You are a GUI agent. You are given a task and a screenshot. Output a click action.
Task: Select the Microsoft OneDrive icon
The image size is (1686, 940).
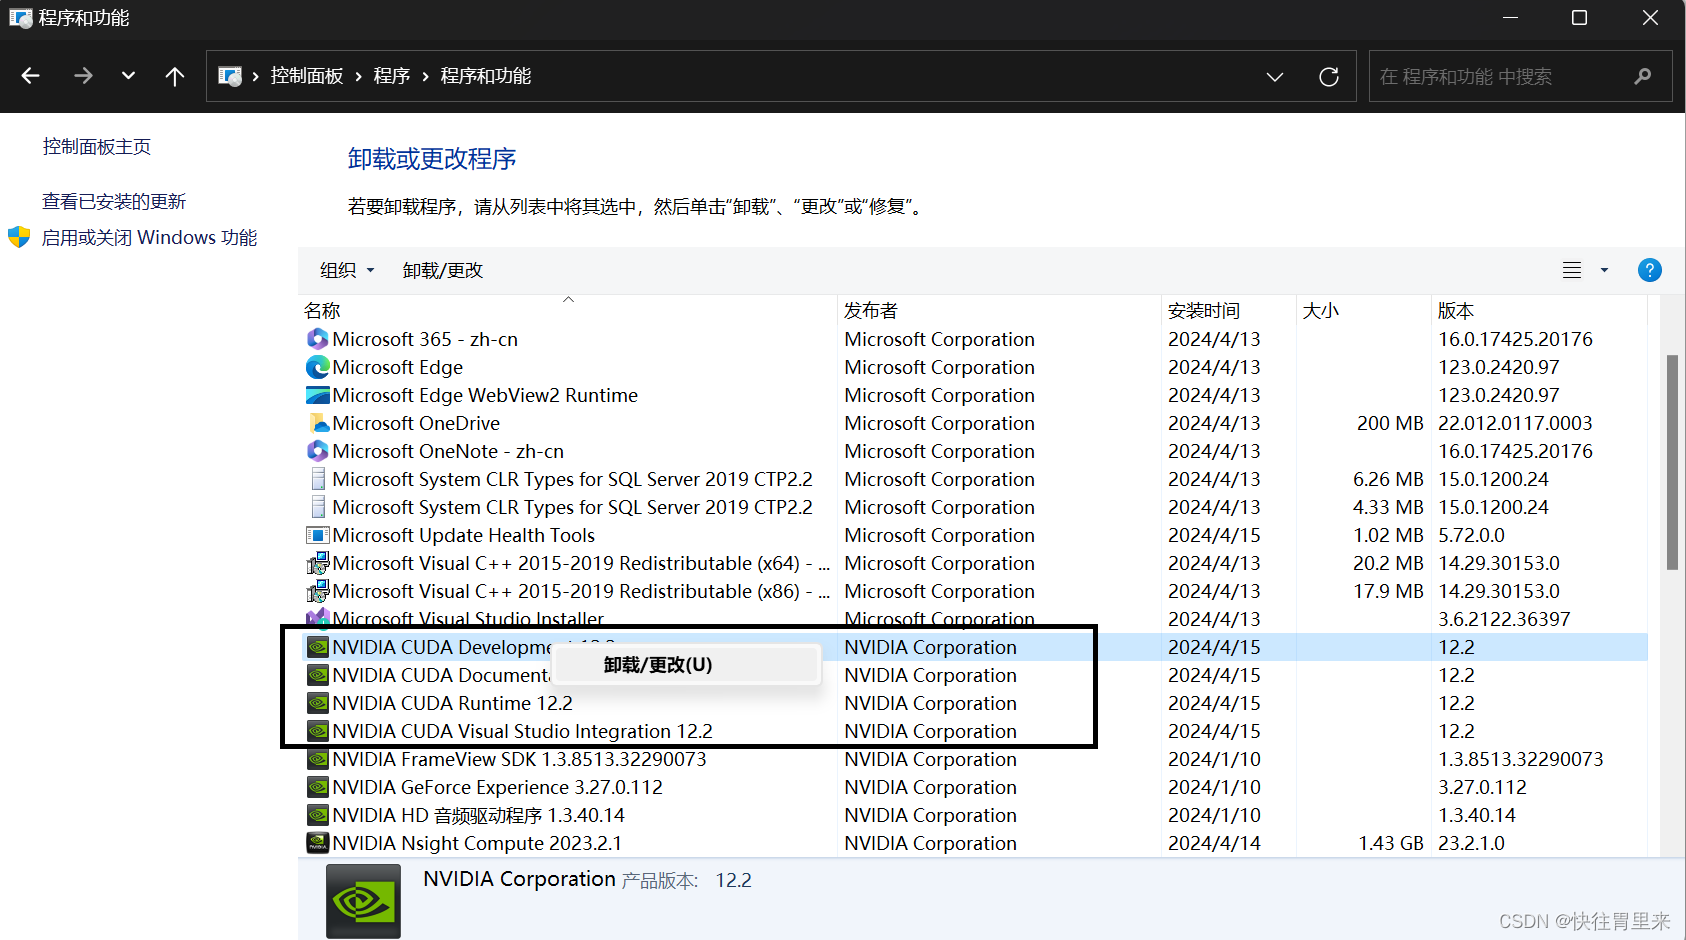(318, 423)
